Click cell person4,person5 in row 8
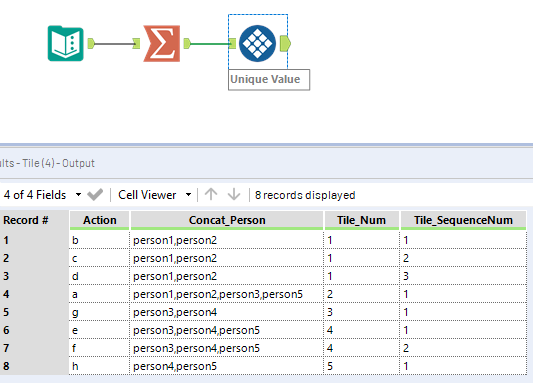 pyautogui.click(x=227, y=366)
